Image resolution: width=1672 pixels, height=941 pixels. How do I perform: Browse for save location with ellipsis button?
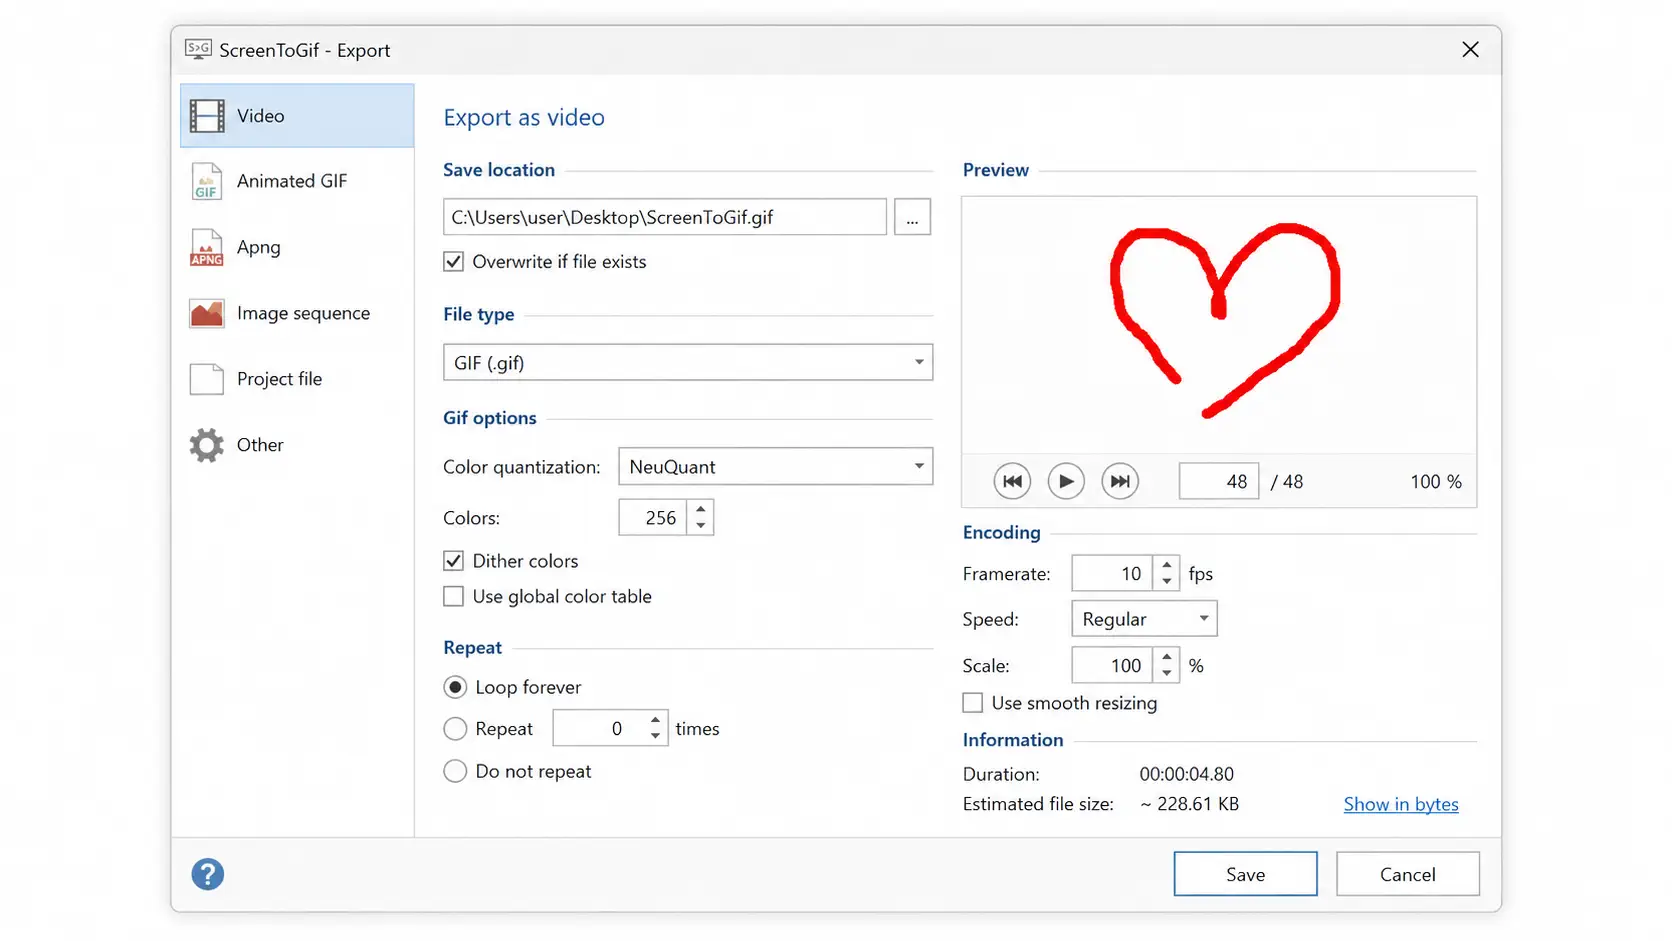pyautogui.click(x=912, y=217)
